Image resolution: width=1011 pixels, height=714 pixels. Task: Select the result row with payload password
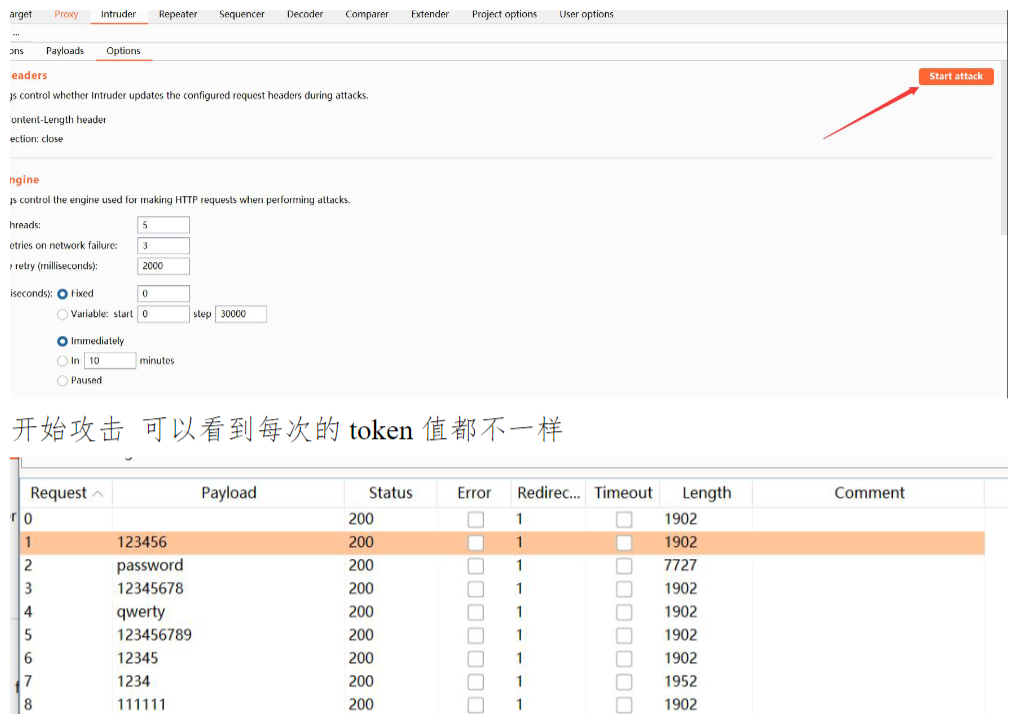[x=150, y=565]
